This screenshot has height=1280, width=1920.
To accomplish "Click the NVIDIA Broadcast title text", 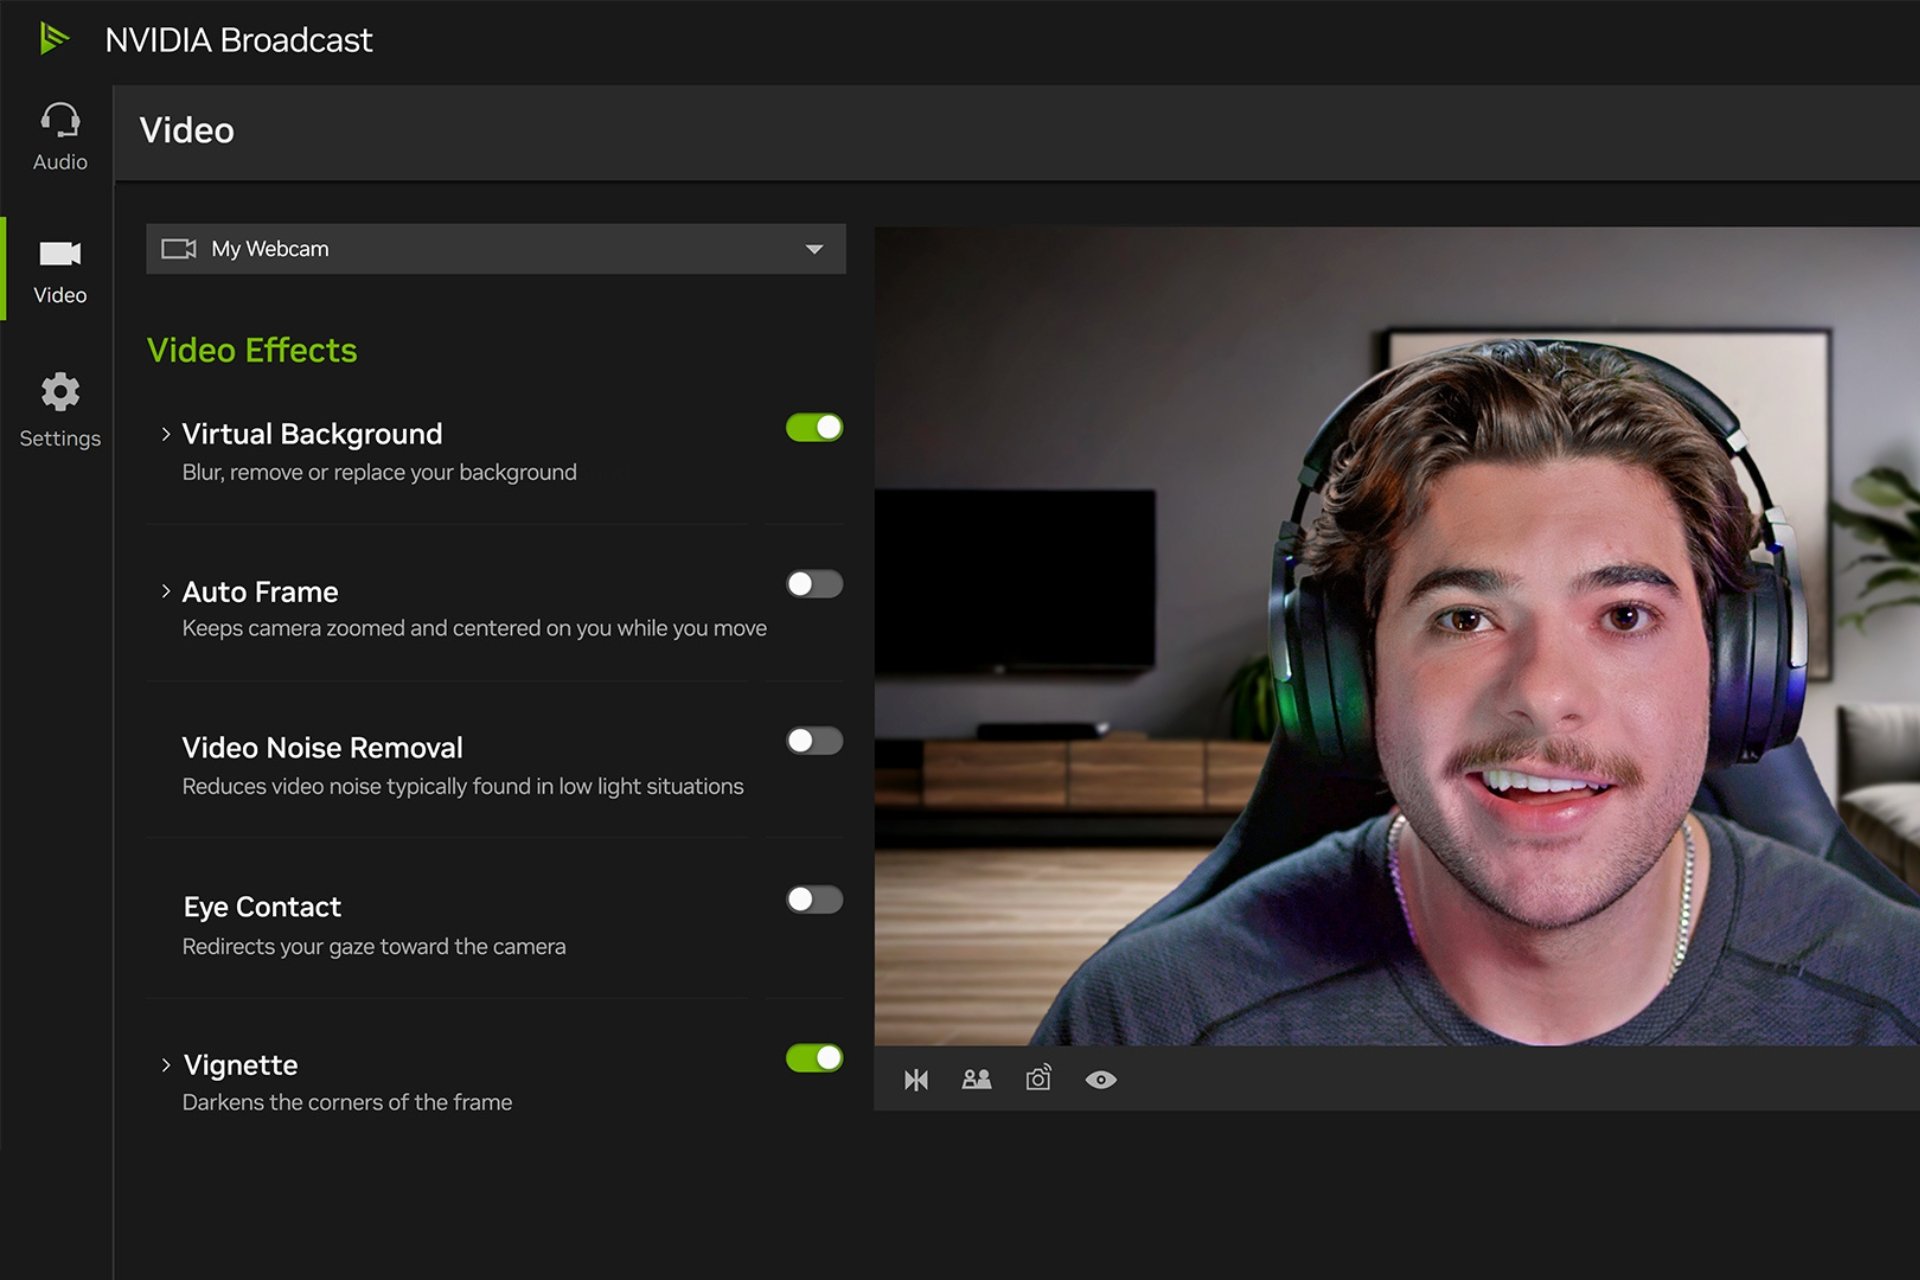I will click(239, 40).
